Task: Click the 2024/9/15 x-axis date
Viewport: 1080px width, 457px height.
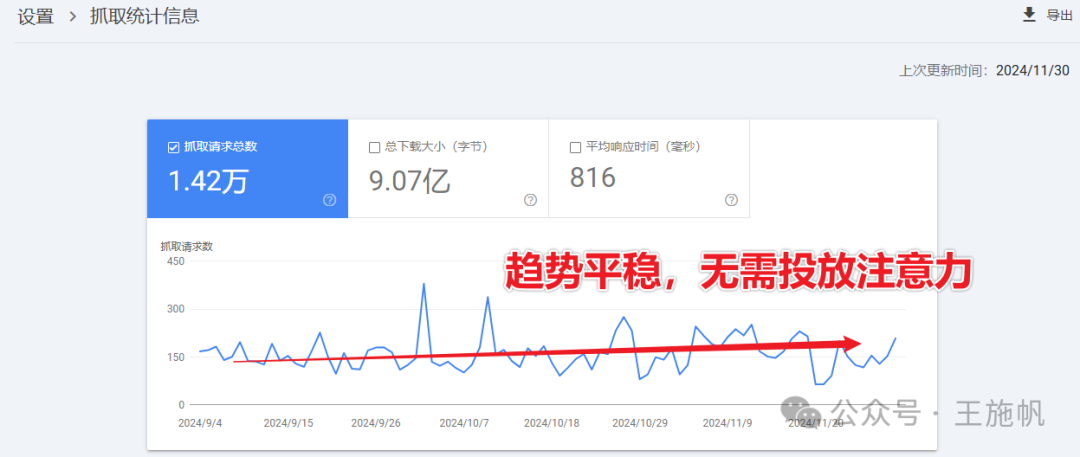Action: [x=289, y=423]
